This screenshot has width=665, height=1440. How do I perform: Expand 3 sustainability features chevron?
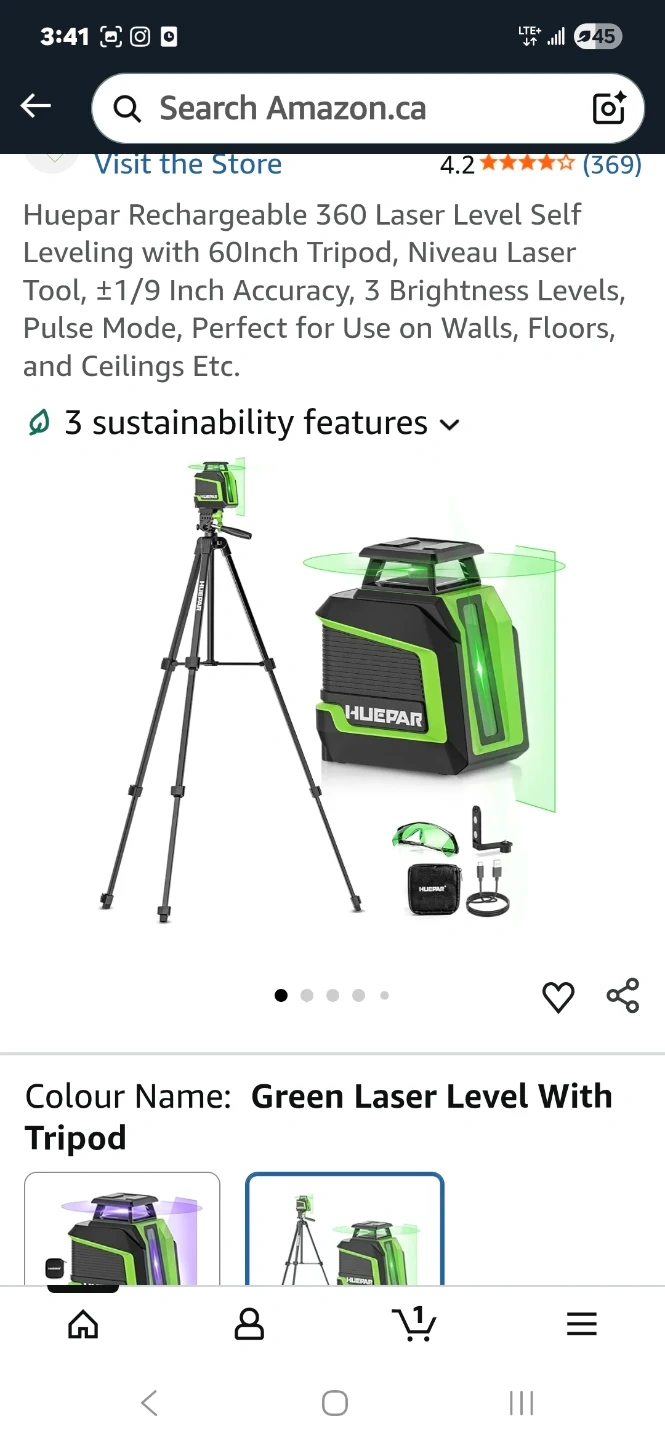pyautogui.click(x=450, y=424)
